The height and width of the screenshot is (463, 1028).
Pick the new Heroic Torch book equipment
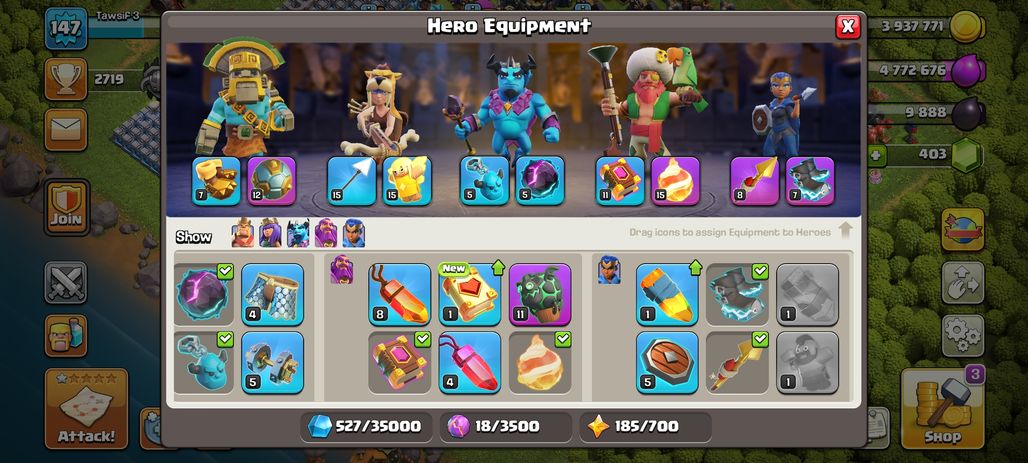click(x=469, y=294)
